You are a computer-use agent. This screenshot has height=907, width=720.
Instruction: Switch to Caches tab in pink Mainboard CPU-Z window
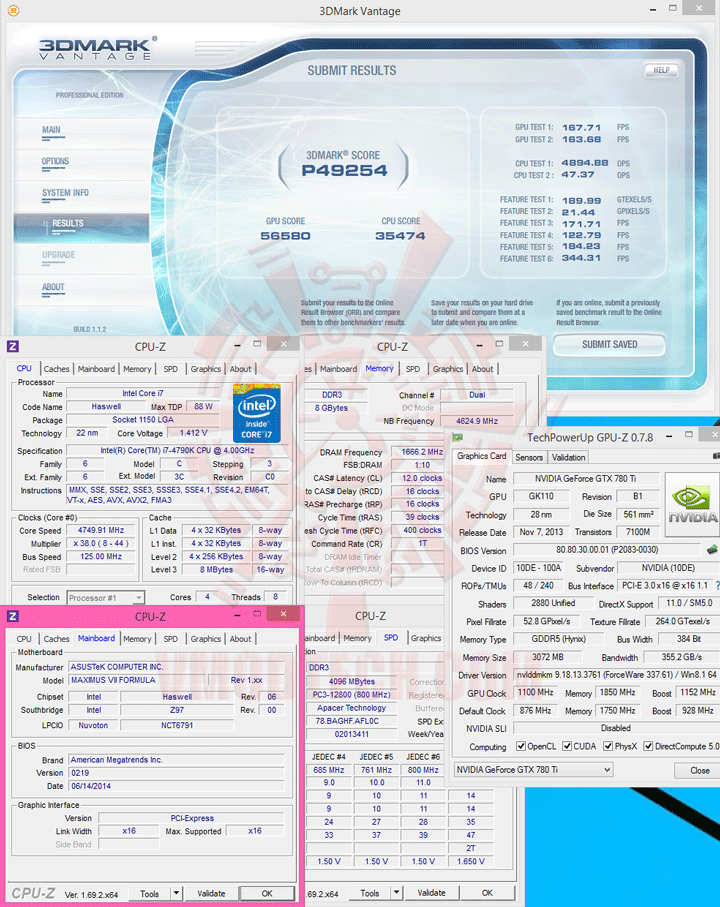tap(56, 639)
